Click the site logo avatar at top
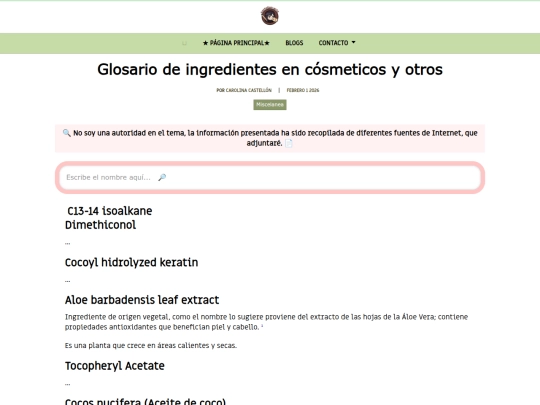 270,16
